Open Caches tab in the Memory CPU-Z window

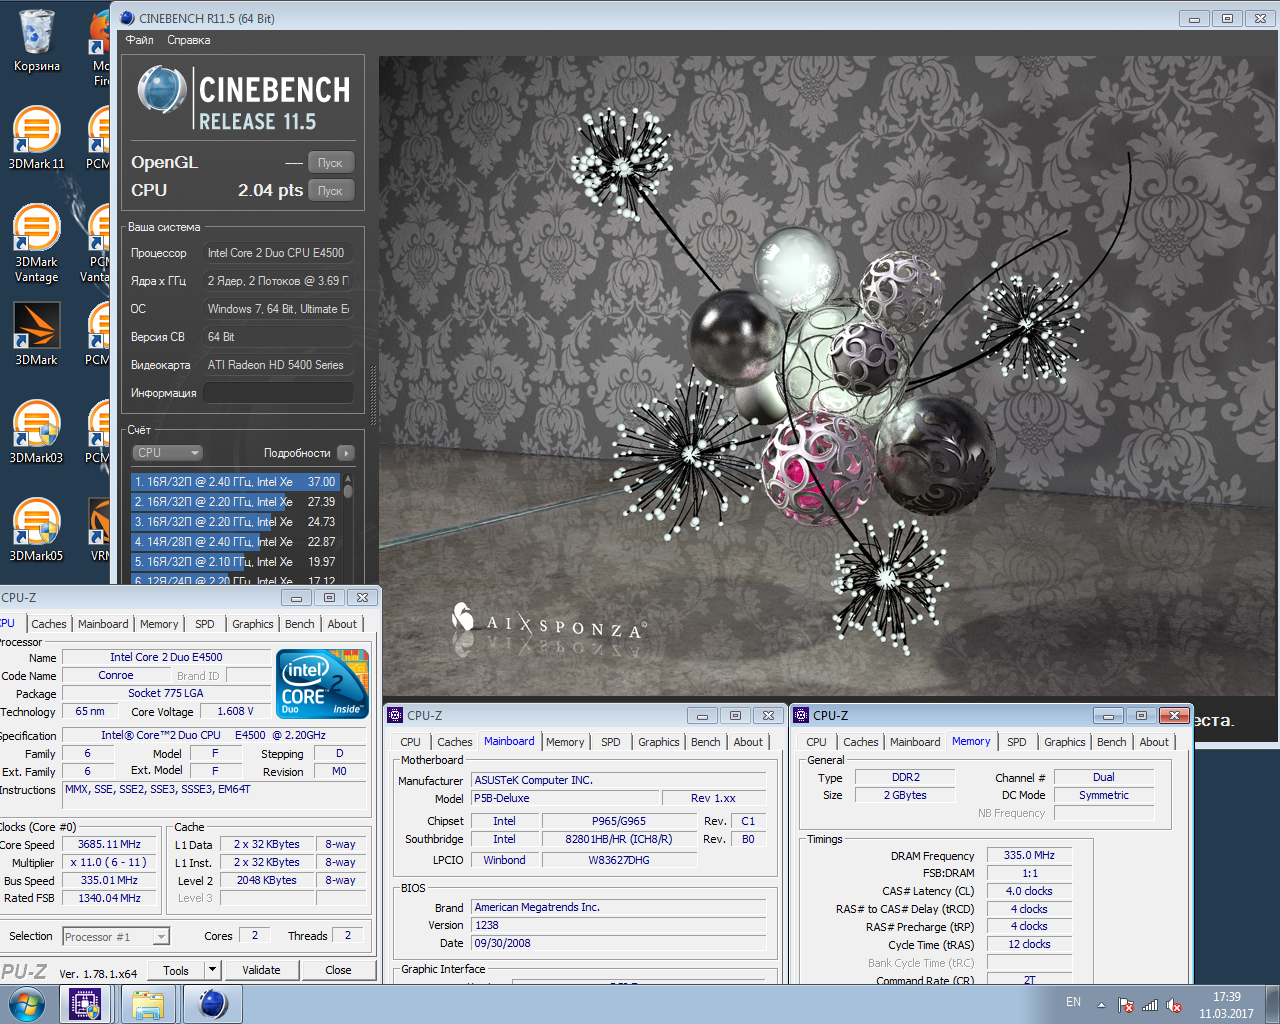[x=861, y=742]
